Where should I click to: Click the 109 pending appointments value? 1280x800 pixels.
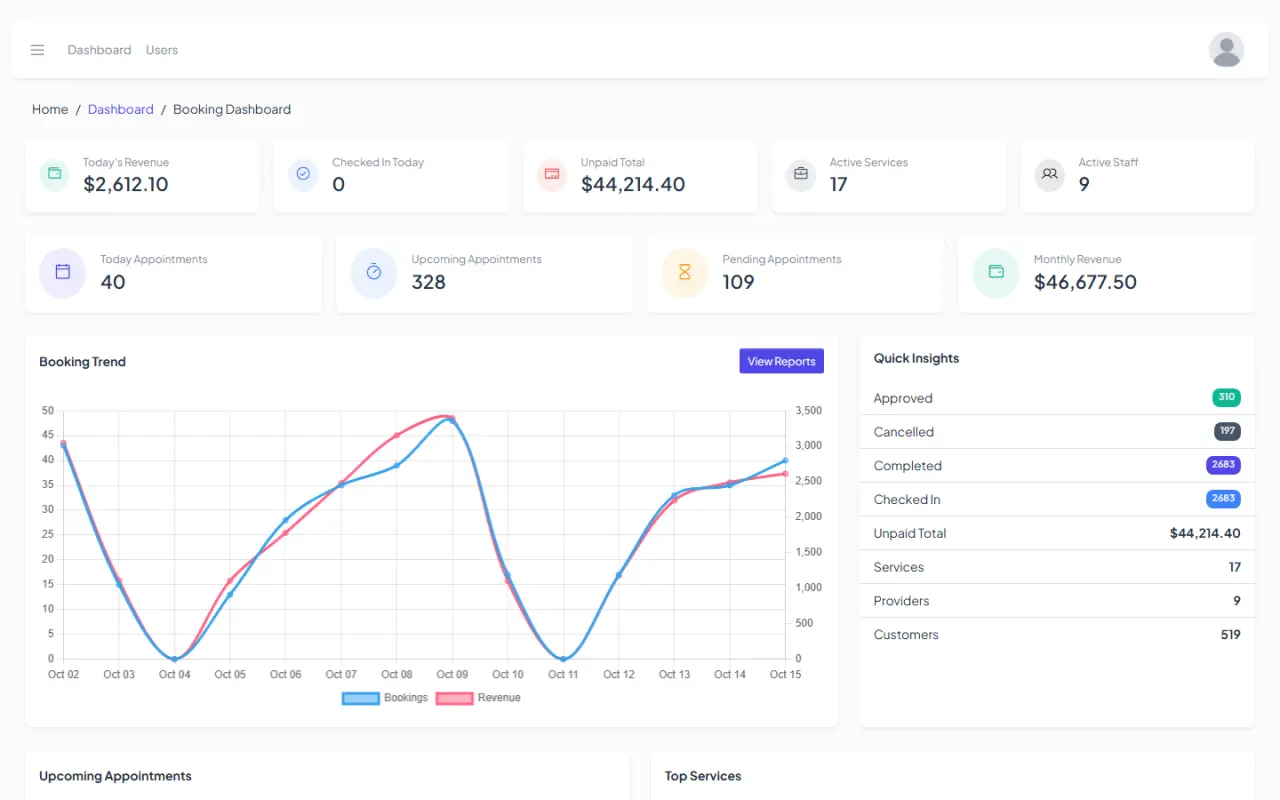(739, 282)
